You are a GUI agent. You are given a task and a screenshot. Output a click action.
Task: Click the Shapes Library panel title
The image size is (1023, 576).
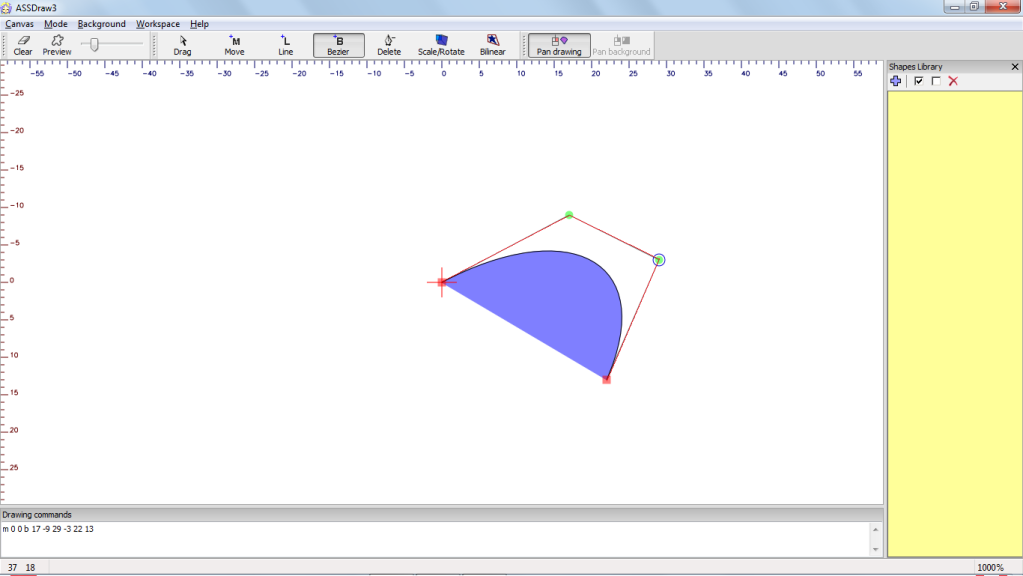915,67
